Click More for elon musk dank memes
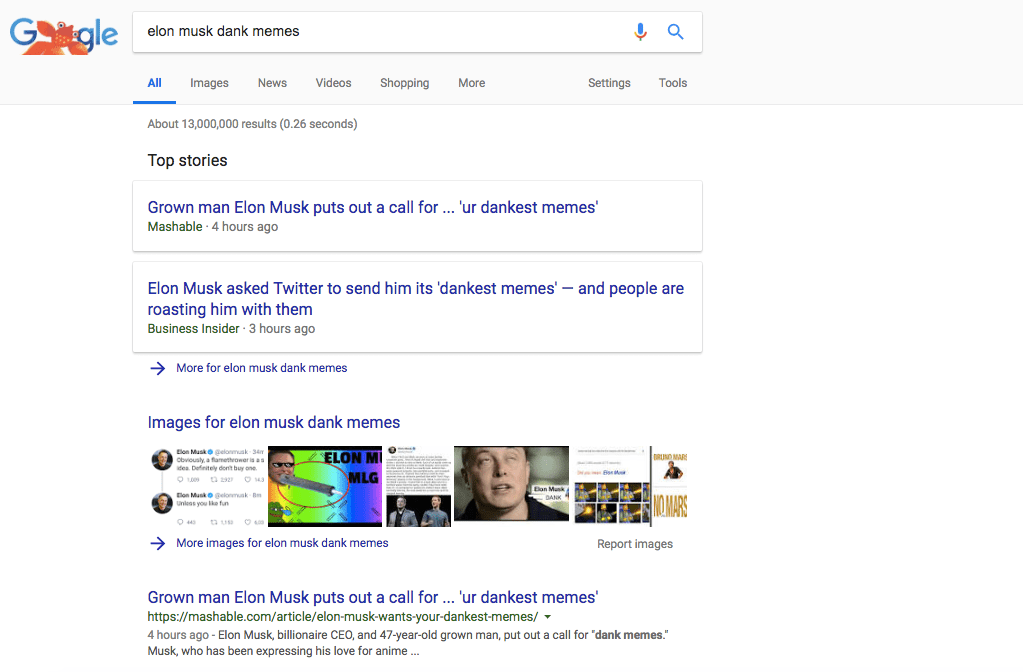The height and width of the screenshot is (672, 1023). click(261, 368)
